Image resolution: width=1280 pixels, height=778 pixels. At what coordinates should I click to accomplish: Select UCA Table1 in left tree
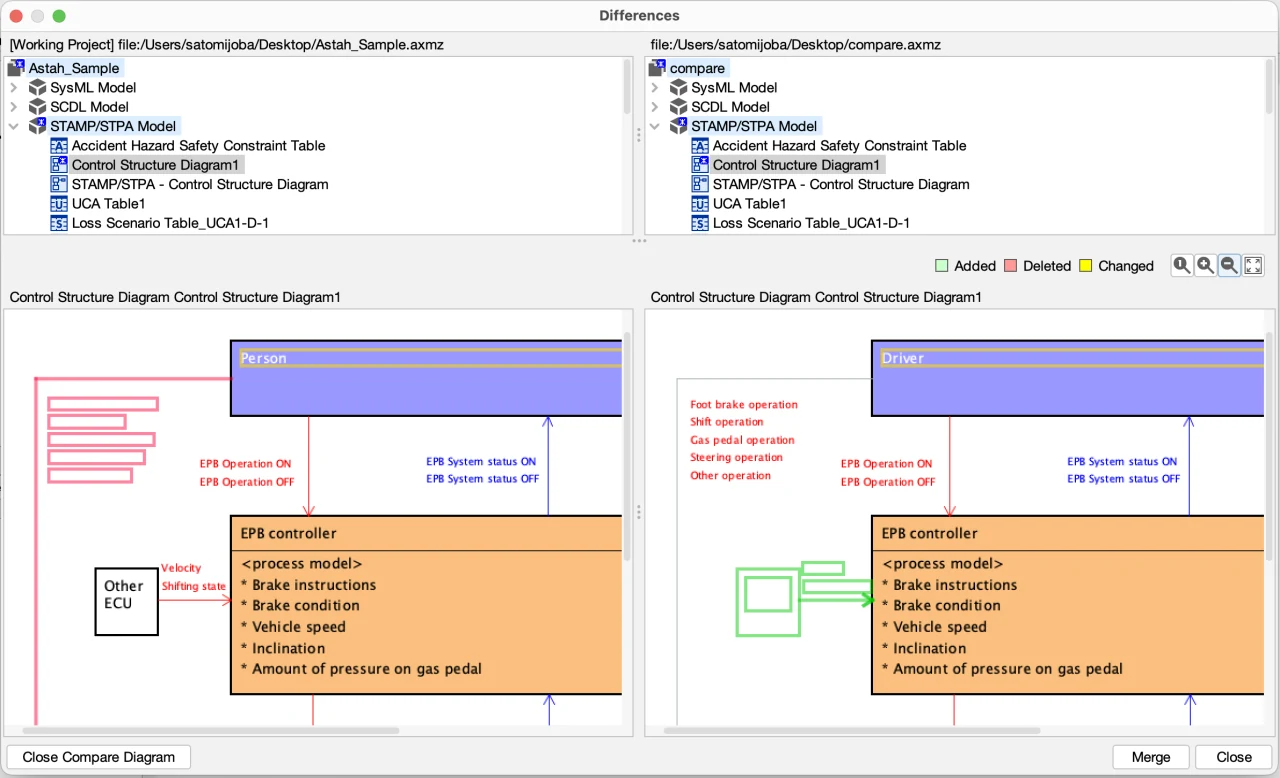(108, 203)
